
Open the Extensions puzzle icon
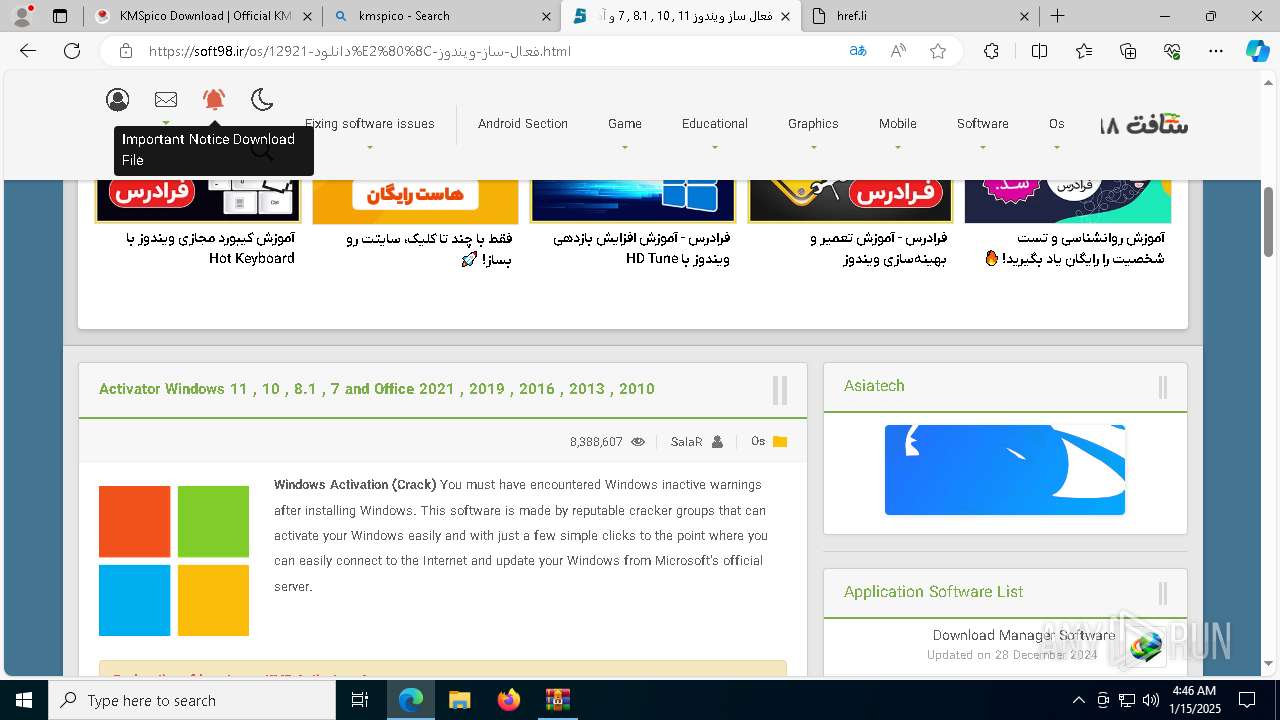coord(991,51)
